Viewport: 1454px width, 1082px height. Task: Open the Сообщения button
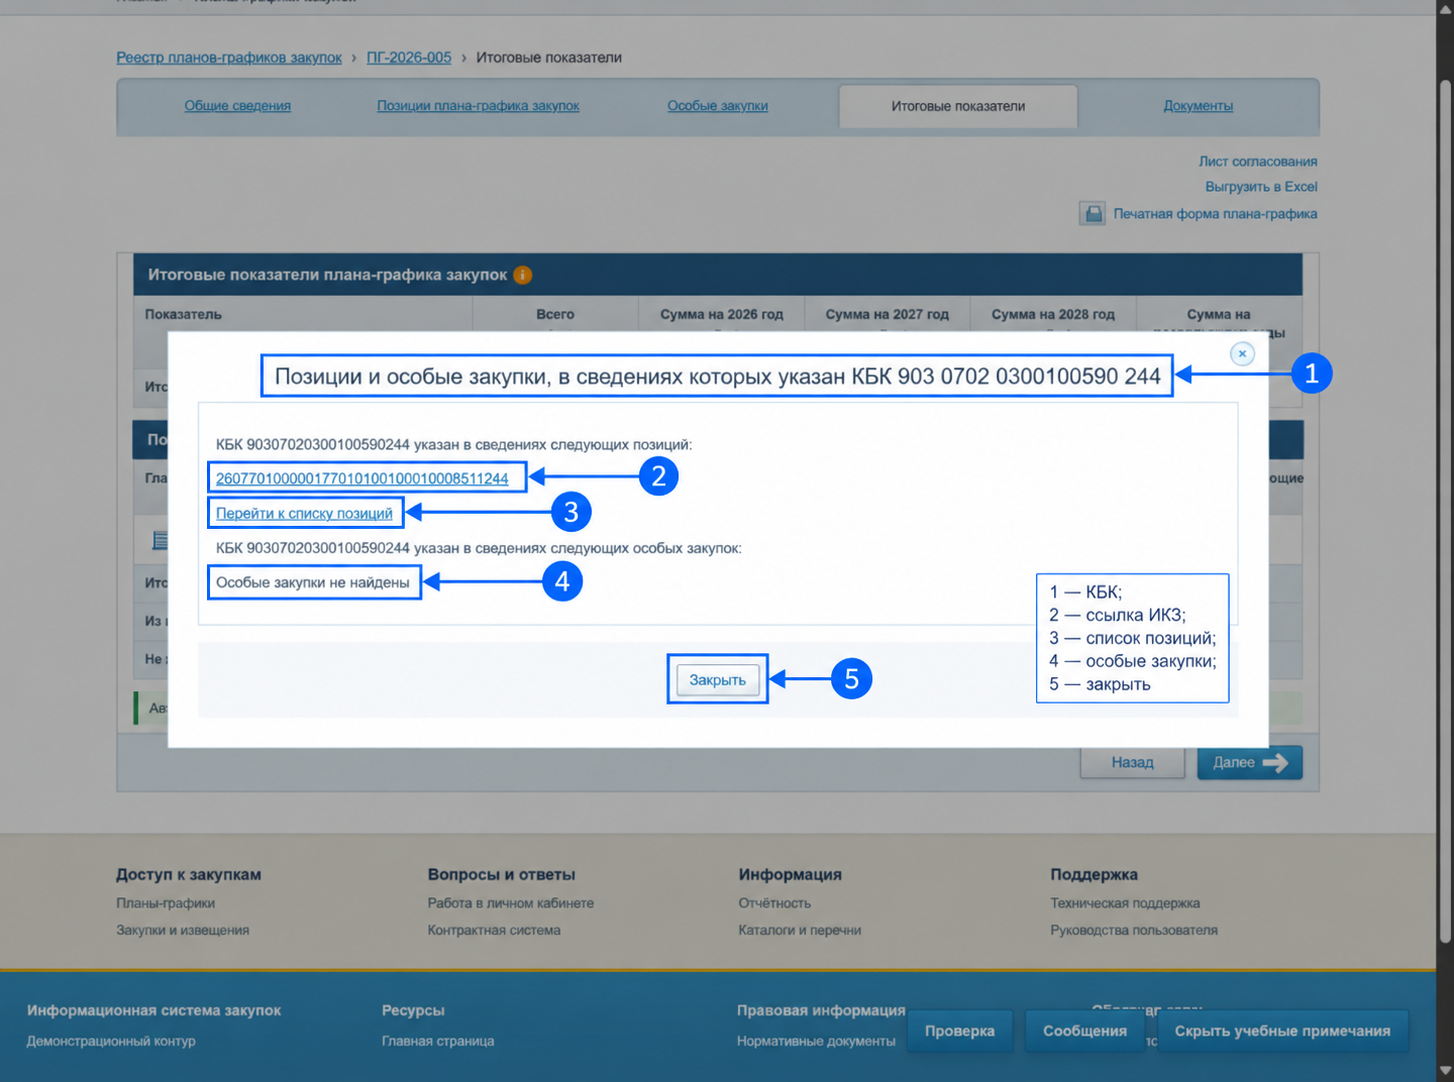coord(1085,1031)
